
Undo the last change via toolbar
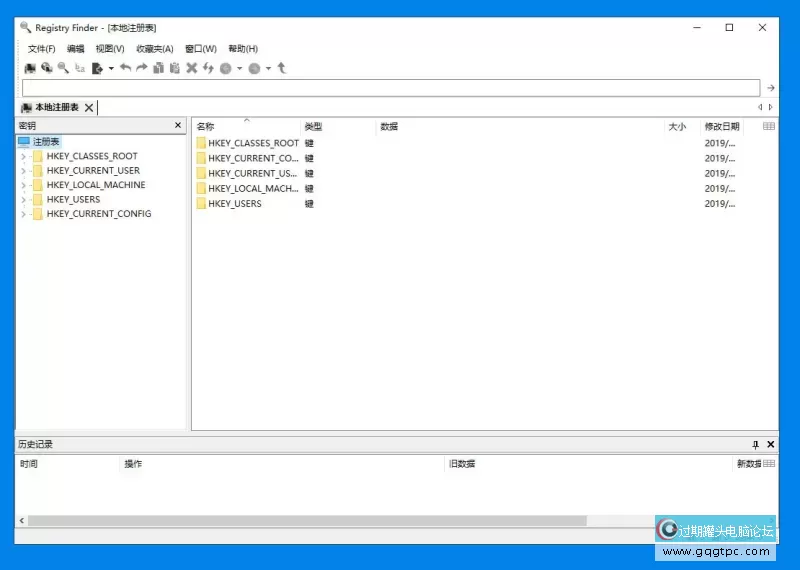(x=126, y=68)
